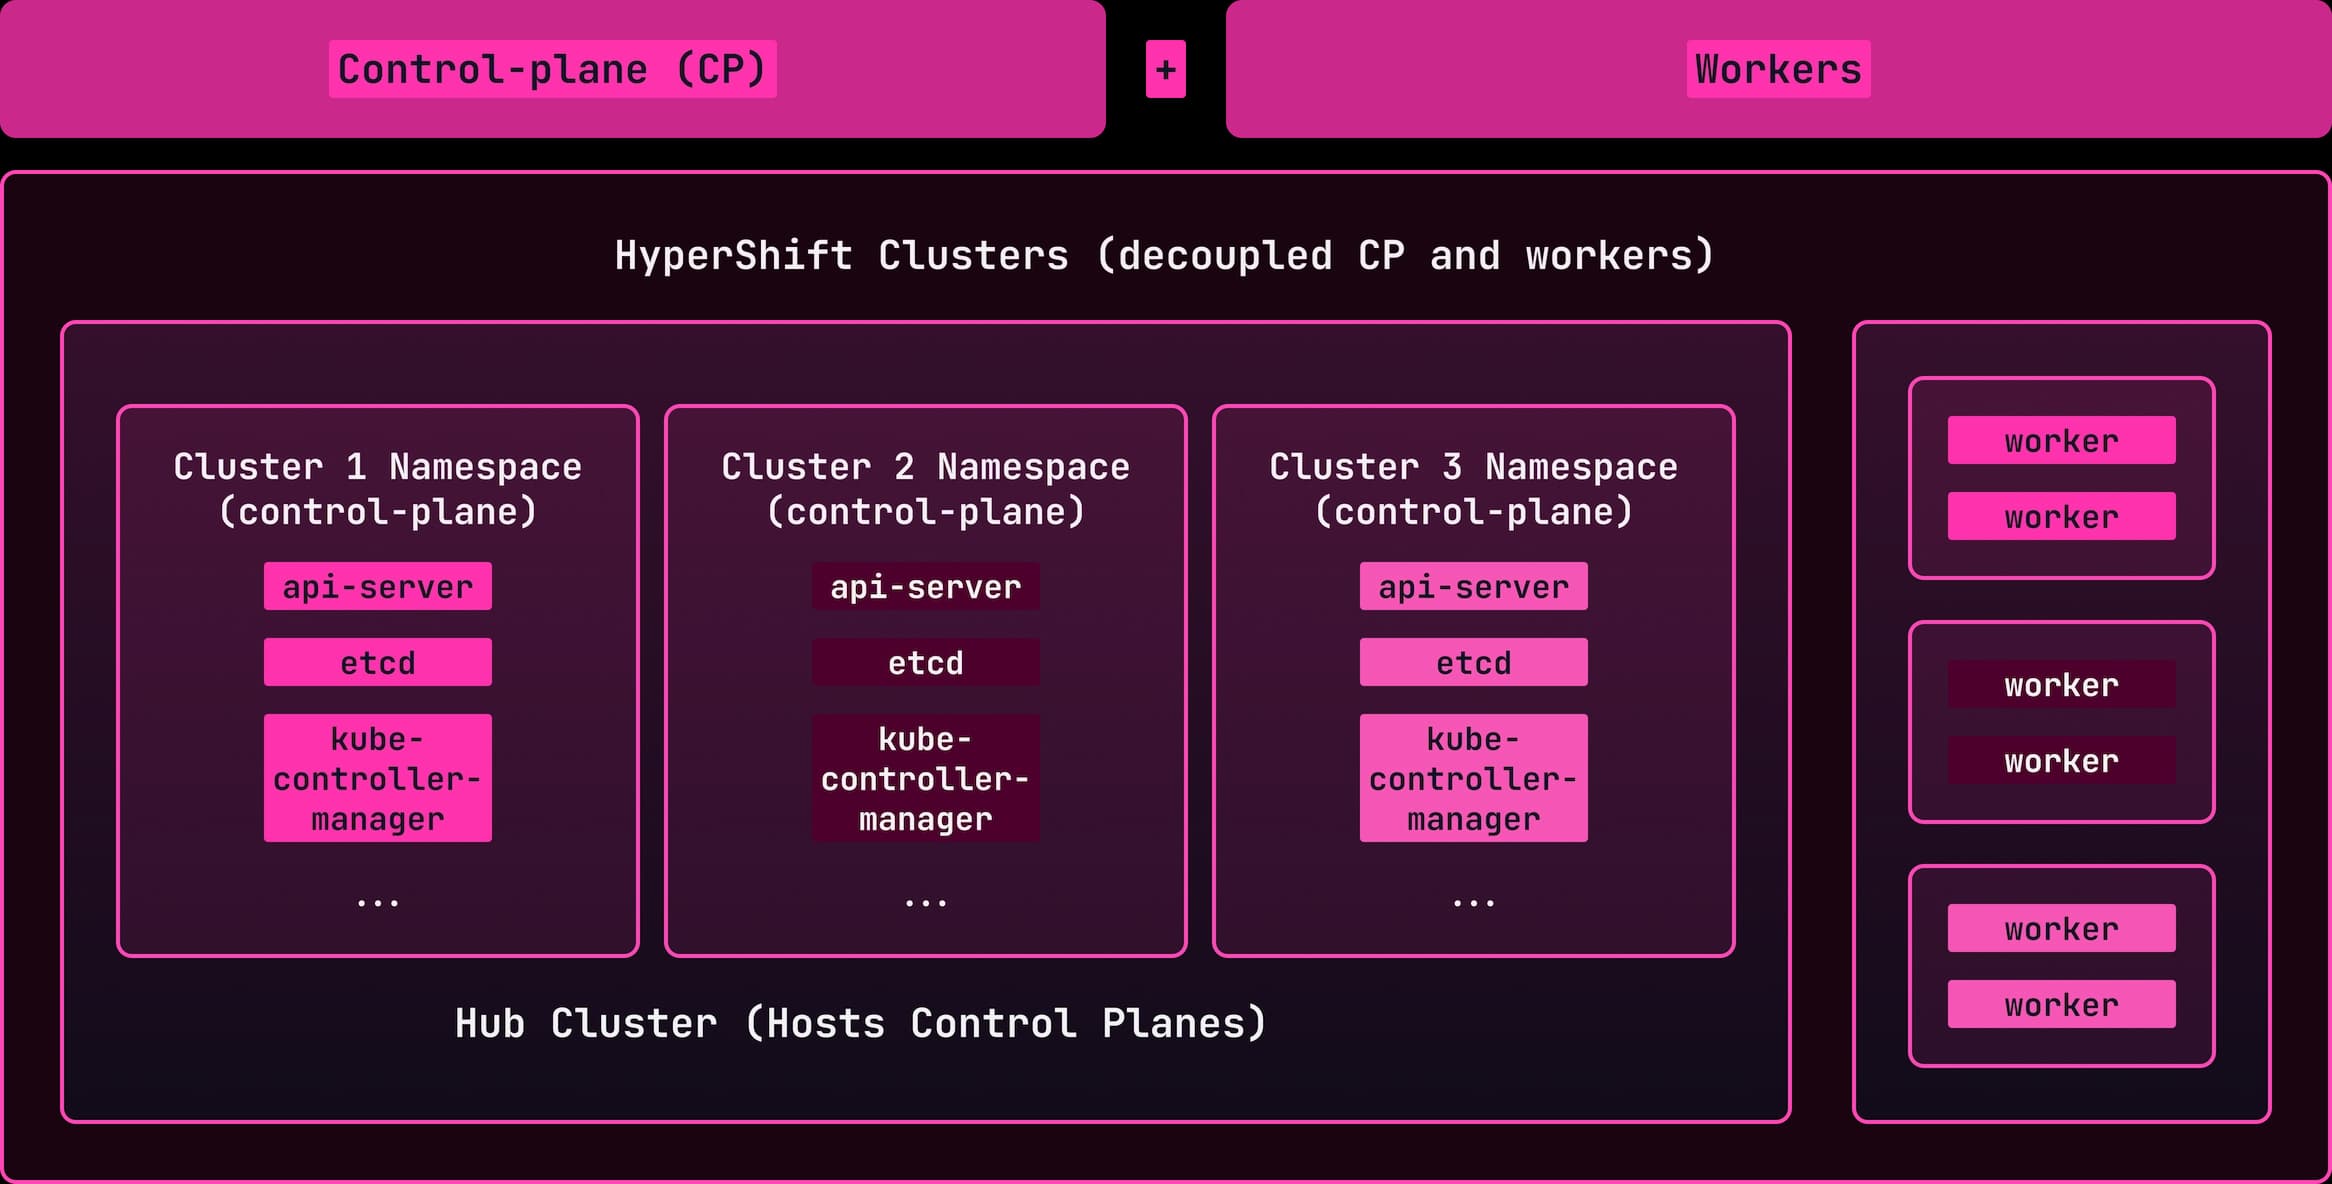Select the HyperShift Clusters title text

pos(1165,256)
